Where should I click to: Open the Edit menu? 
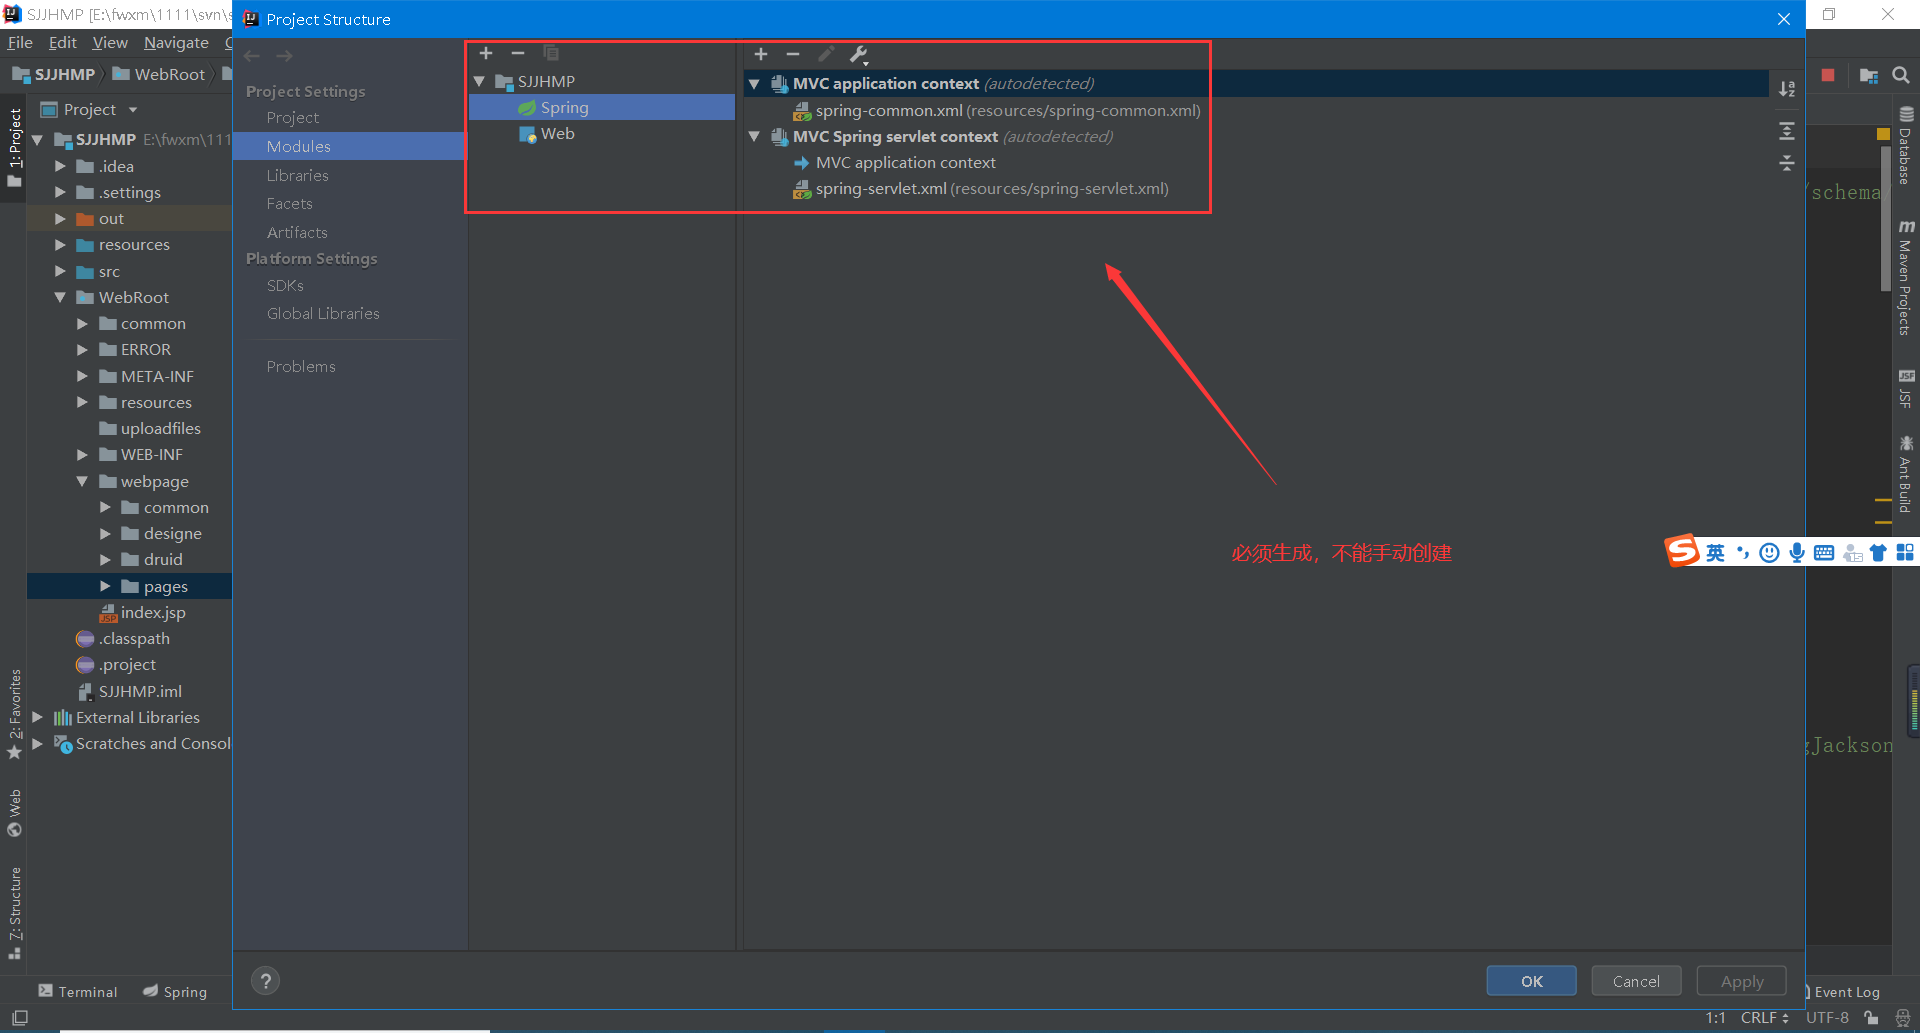coord(63,42)
